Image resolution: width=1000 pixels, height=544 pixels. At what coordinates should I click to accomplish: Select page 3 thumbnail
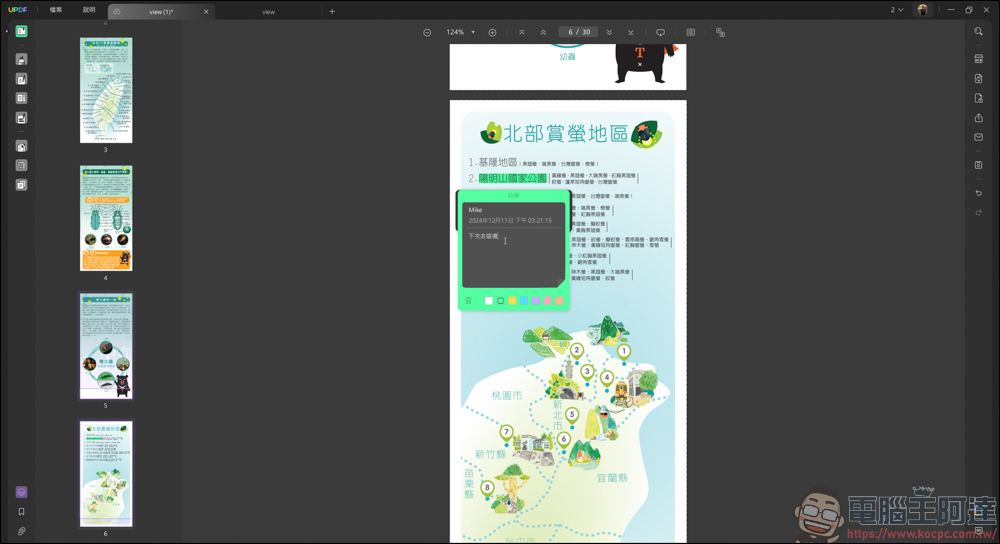click(106, 90)
